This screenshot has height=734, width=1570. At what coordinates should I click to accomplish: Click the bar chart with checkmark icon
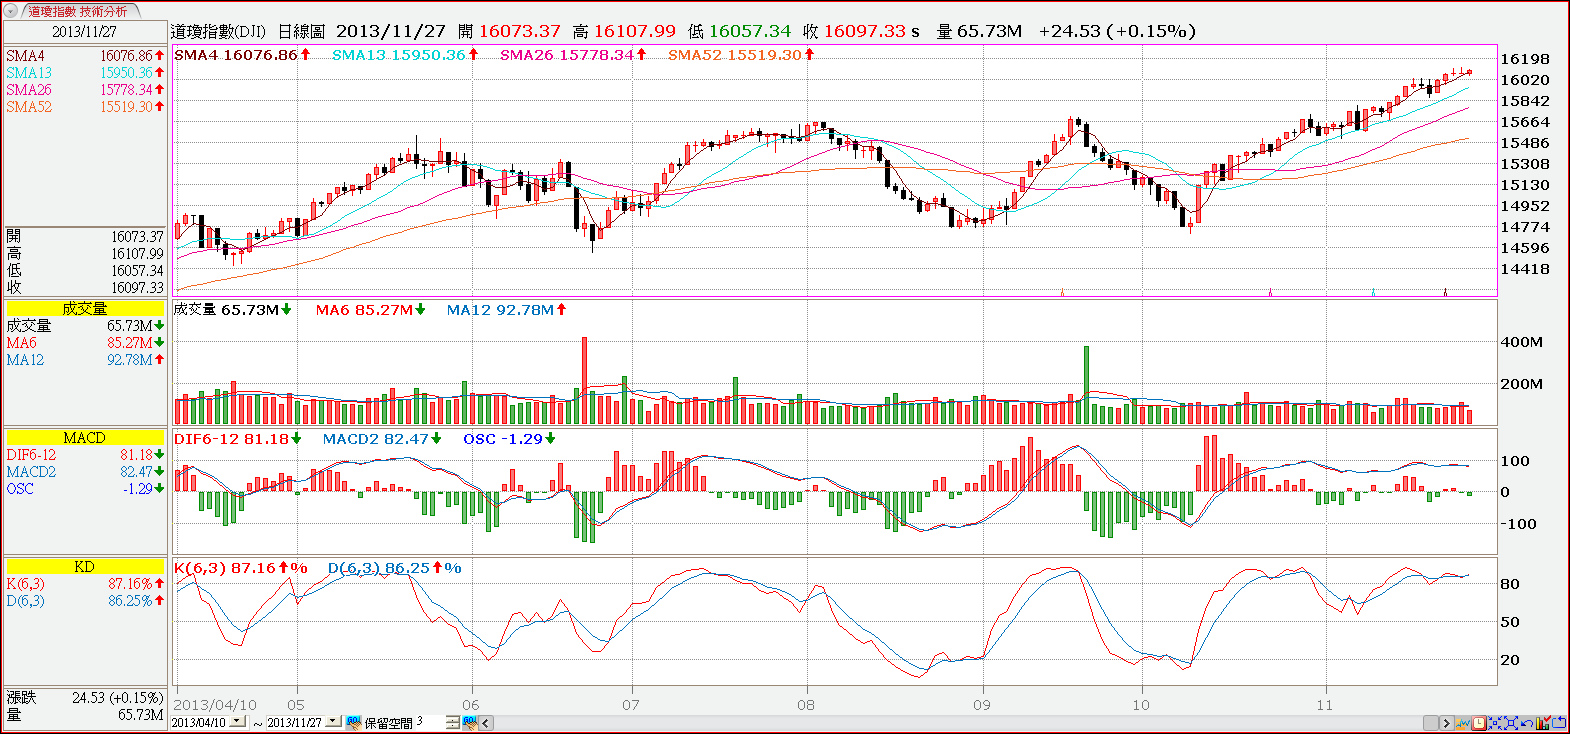coord(1543,722)
